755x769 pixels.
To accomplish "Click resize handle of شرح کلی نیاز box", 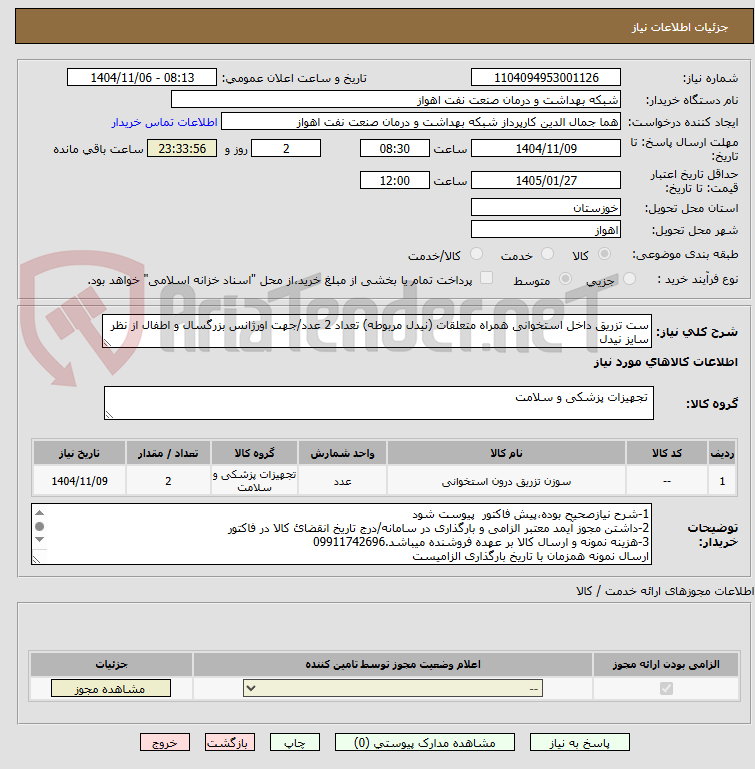I will [x=107, y=343].
